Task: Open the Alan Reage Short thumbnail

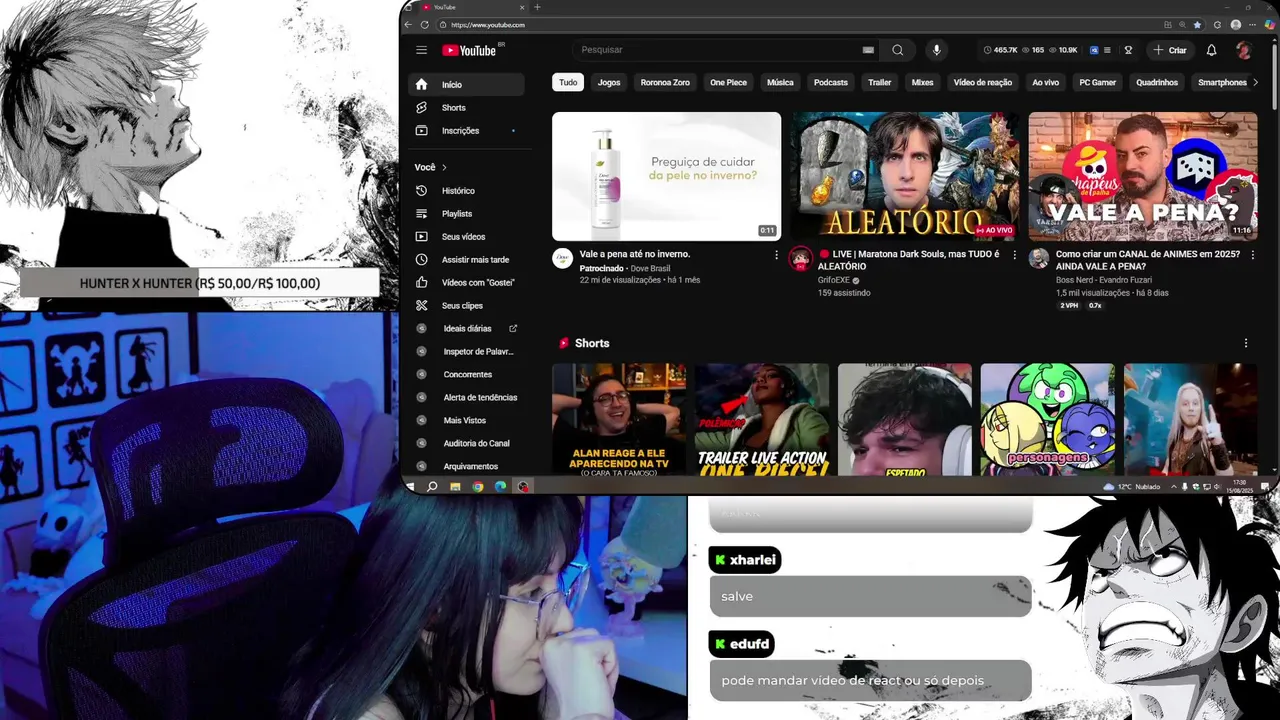Action: [x=619, y=419]
